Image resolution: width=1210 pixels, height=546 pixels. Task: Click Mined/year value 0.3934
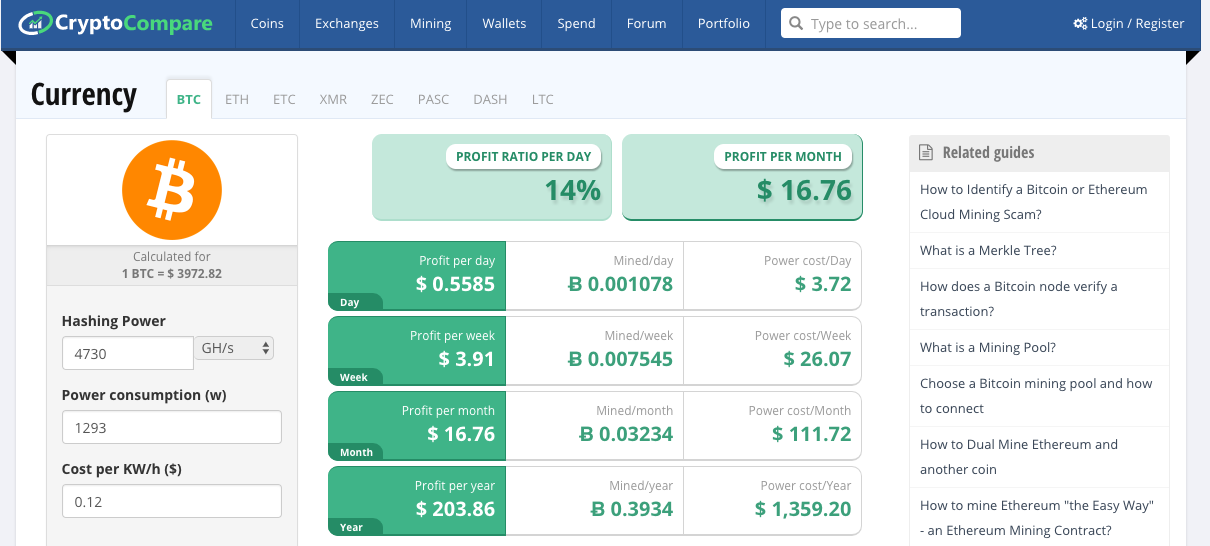[632, 509]
